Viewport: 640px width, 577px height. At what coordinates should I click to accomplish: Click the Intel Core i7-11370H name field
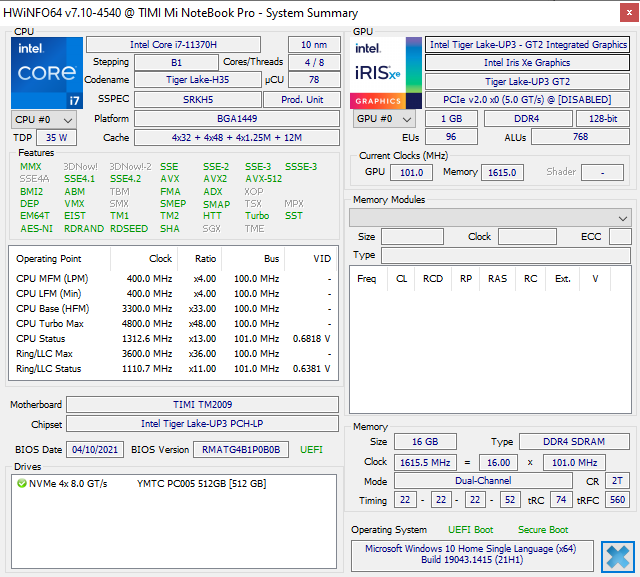coord(173,44)
